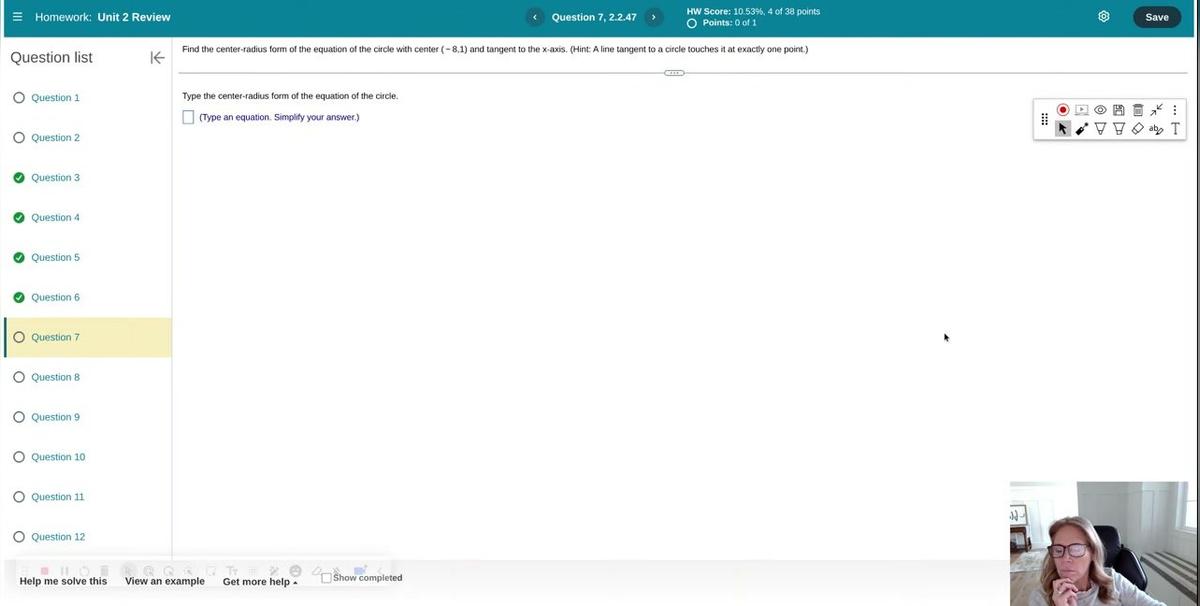
Task: Start recording with the red record button
Action: pos(1063,110)
